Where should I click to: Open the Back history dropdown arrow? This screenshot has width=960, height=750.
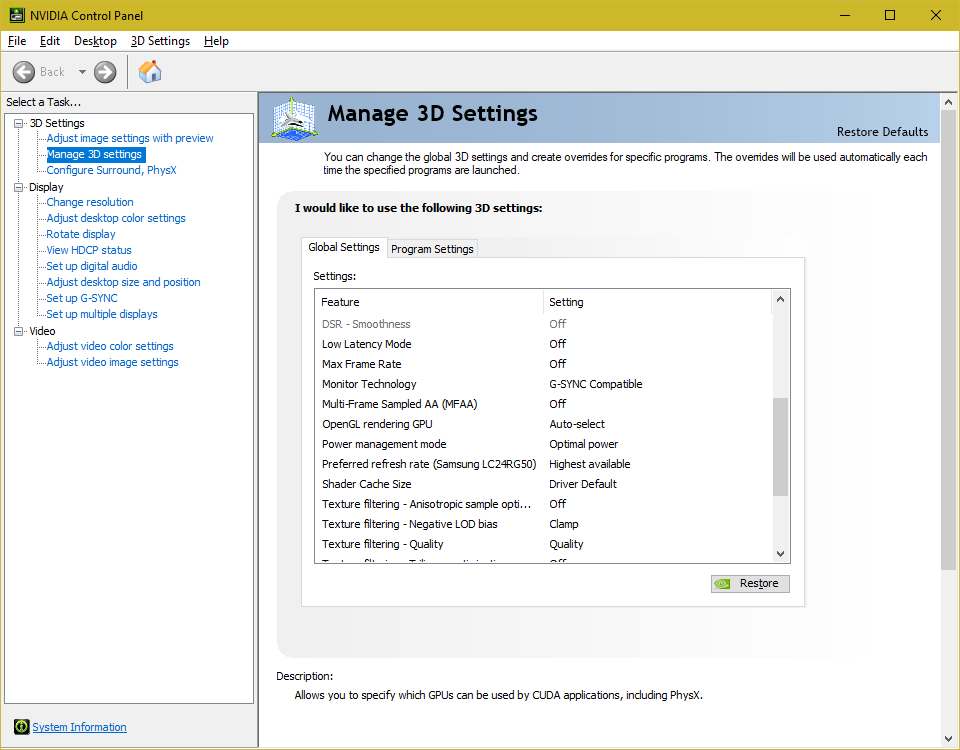click(x=82, y=72)
